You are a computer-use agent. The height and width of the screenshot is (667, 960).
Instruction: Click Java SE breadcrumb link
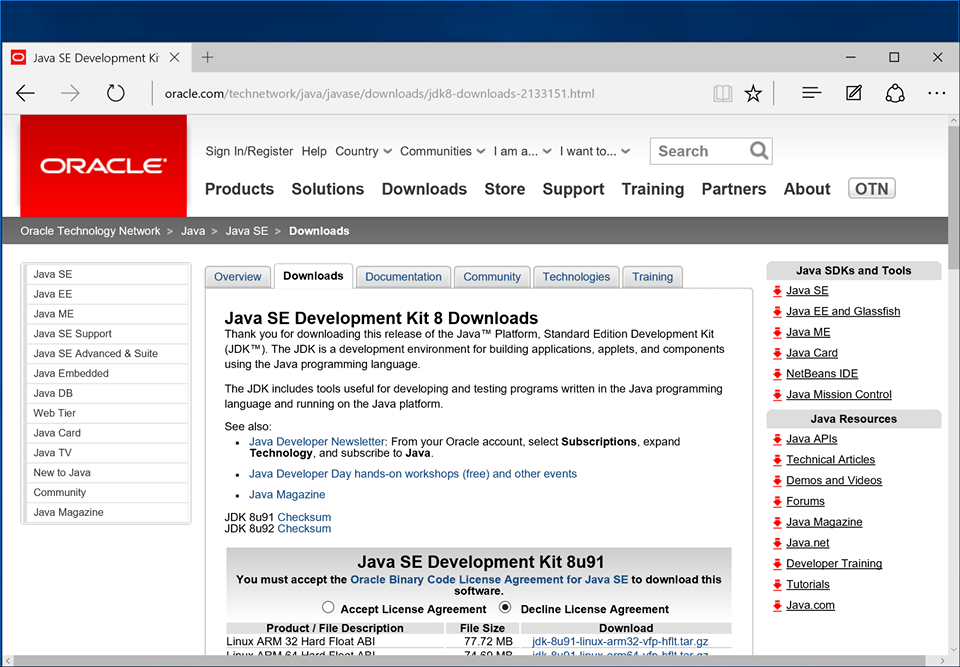[247, 231]
